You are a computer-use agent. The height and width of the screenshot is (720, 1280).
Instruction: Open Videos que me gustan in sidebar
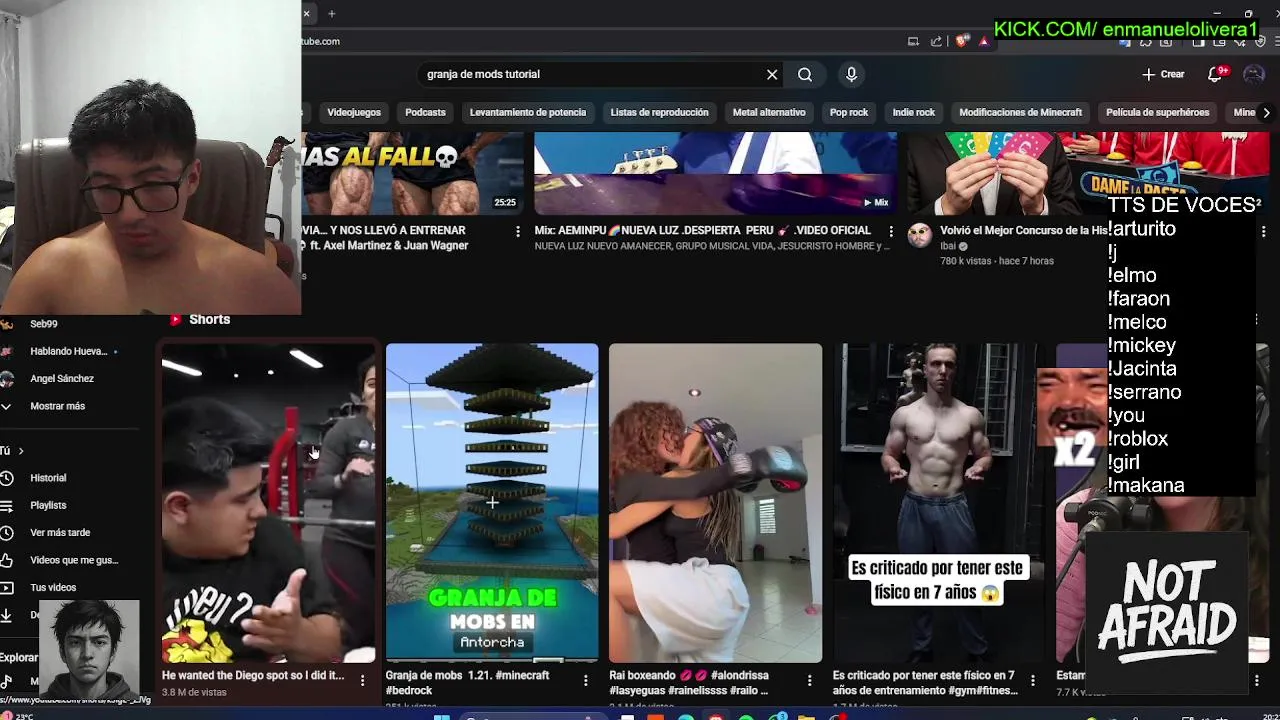tap(73, 560)
